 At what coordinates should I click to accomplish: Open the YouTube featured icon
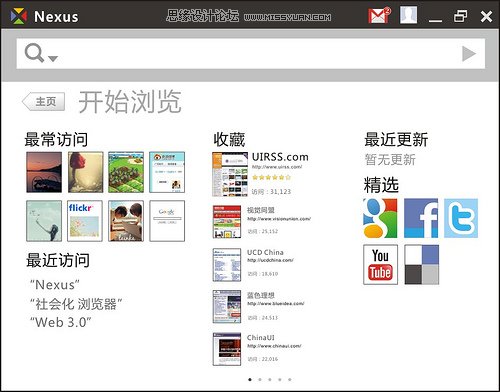[380, 265]
